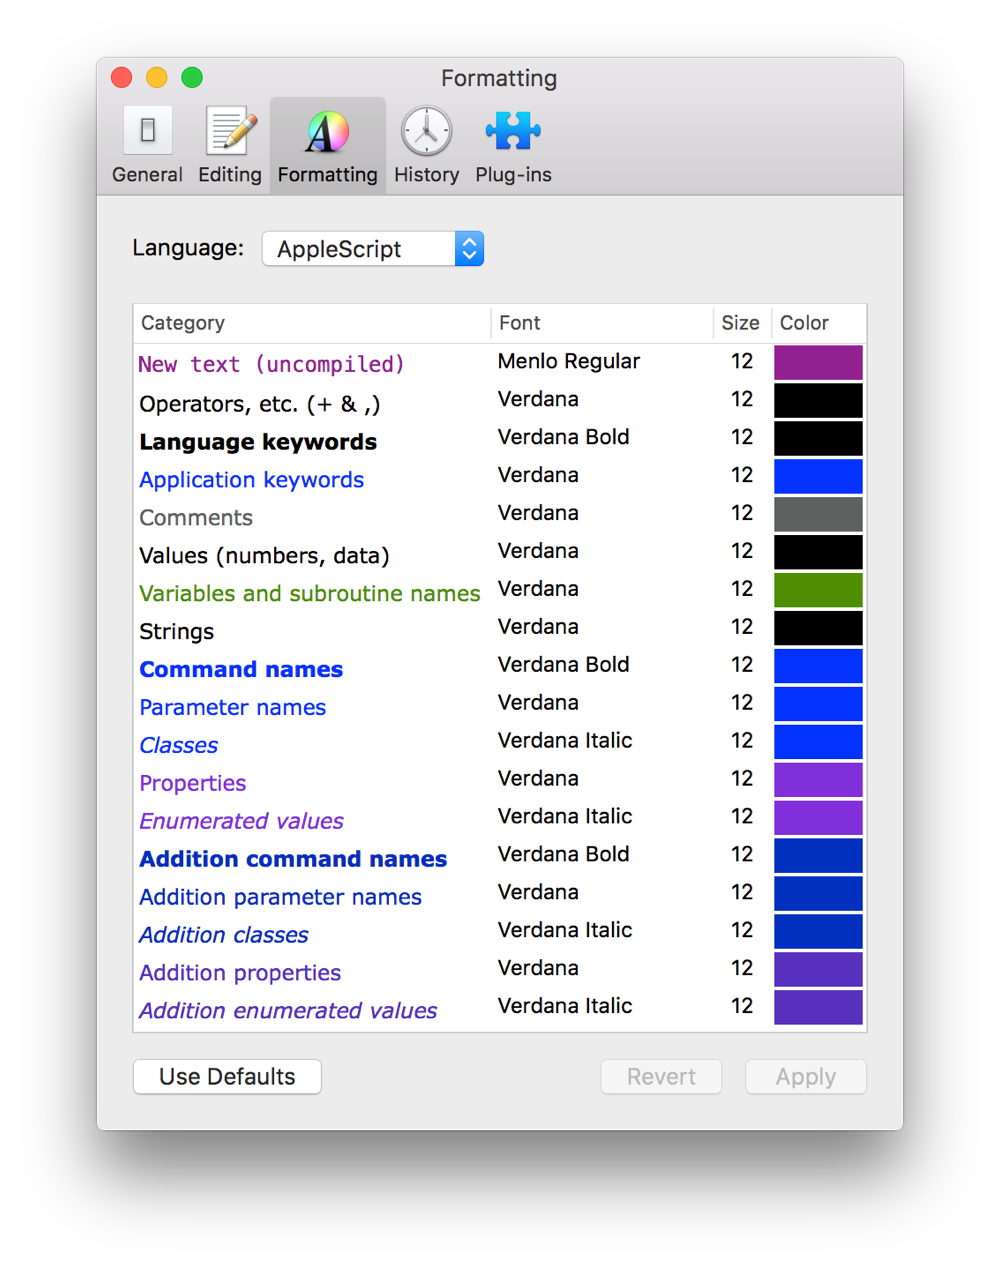Switch to the Editing preferences pane
1000x1273 pixels.
pos(229,143)
